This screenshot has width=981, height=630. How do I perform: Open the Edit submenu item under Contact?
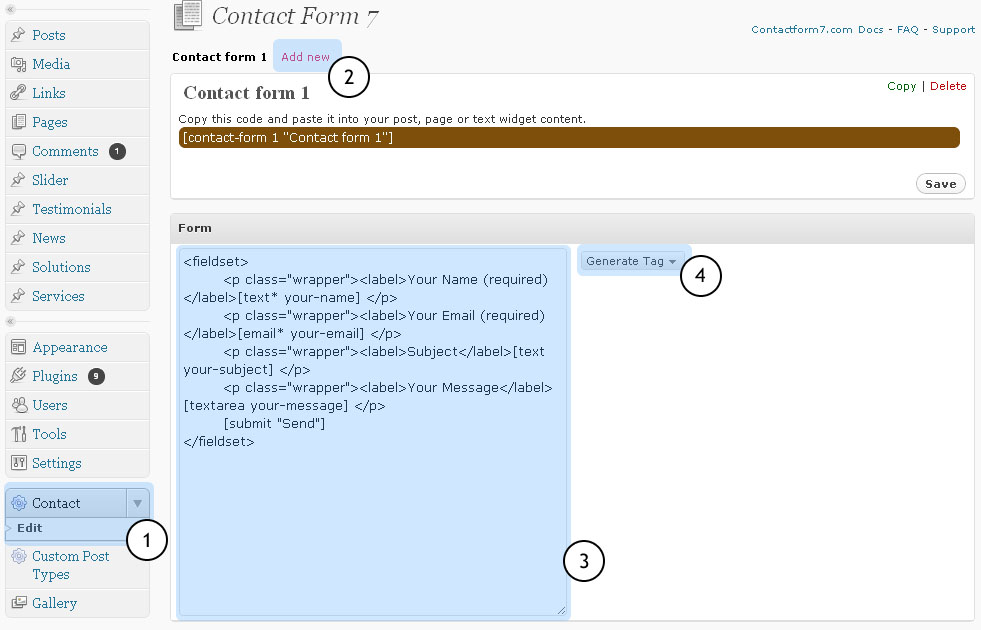point(30,528)
